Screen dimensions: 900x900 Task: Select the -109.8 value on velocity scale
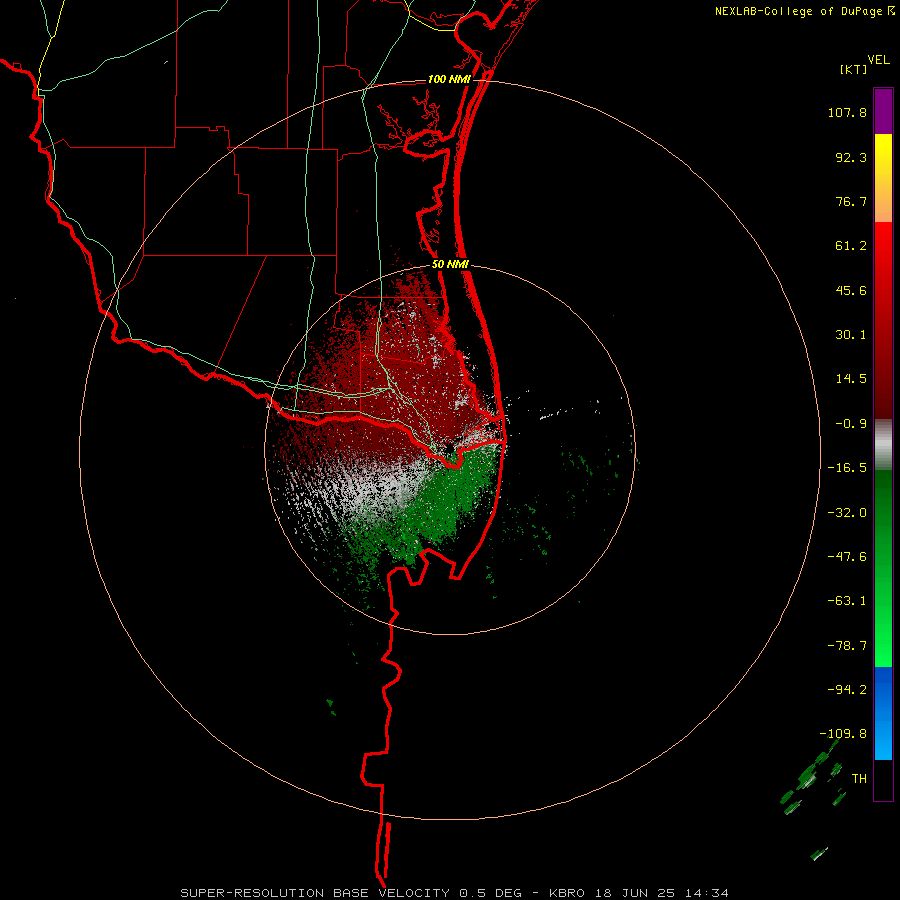(843, 734)
